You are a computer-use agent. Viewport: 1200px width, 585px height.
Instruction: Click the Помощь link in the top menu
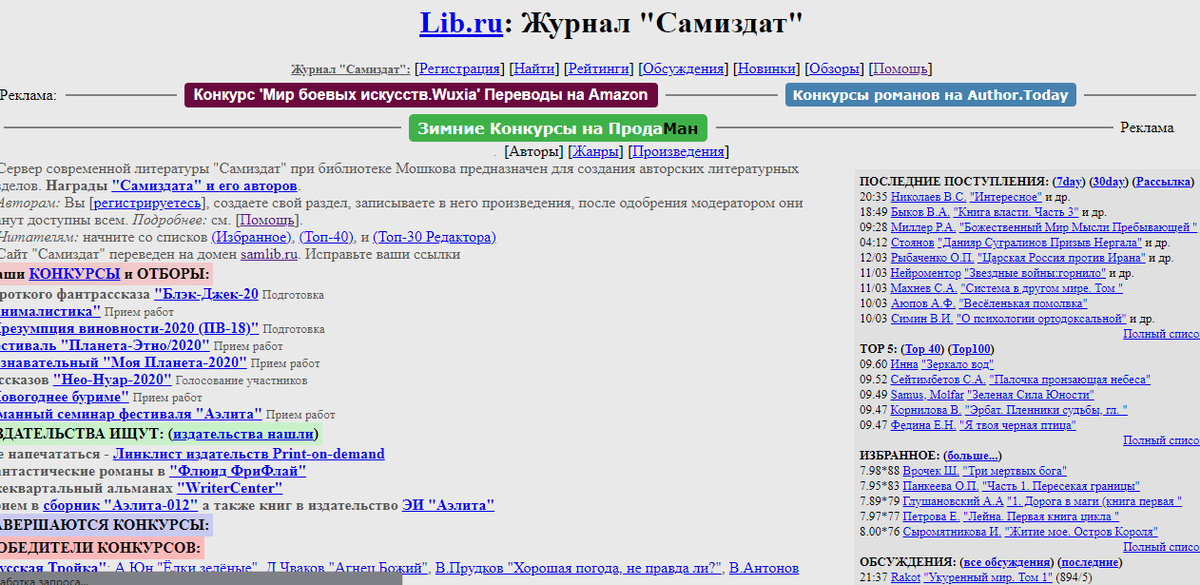pos(901,69)
